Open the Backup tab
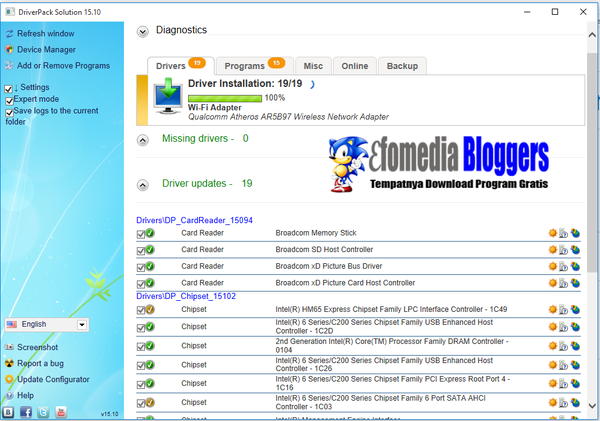The height and width of the screenshot is (421, 600). (402, 66)
